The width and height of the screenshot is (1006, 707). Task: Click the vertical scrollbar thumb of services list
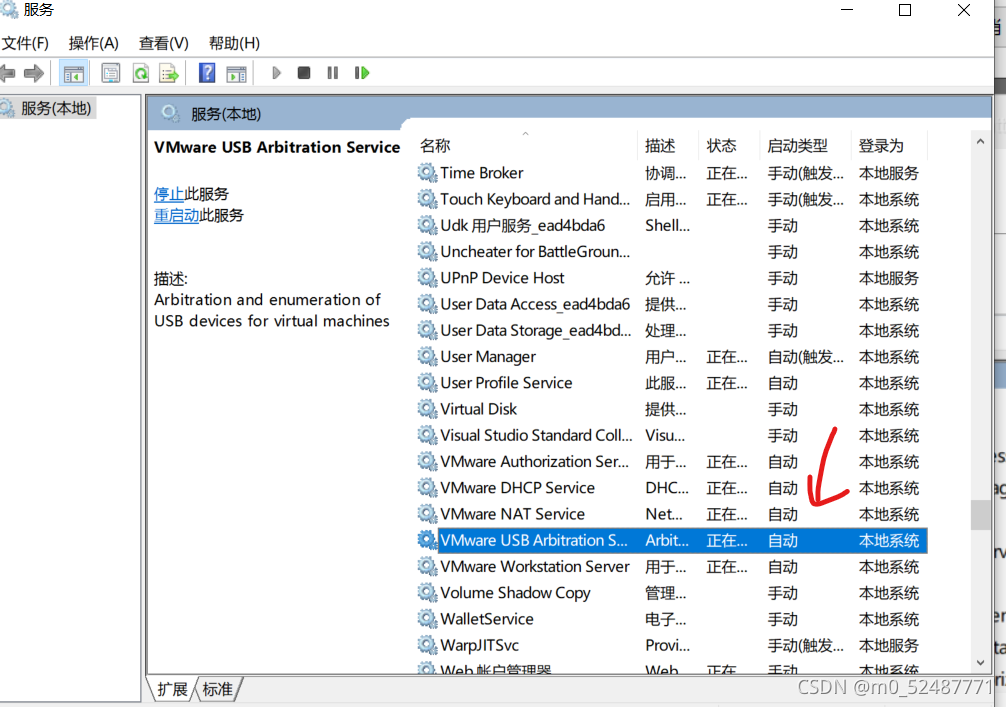980,515
